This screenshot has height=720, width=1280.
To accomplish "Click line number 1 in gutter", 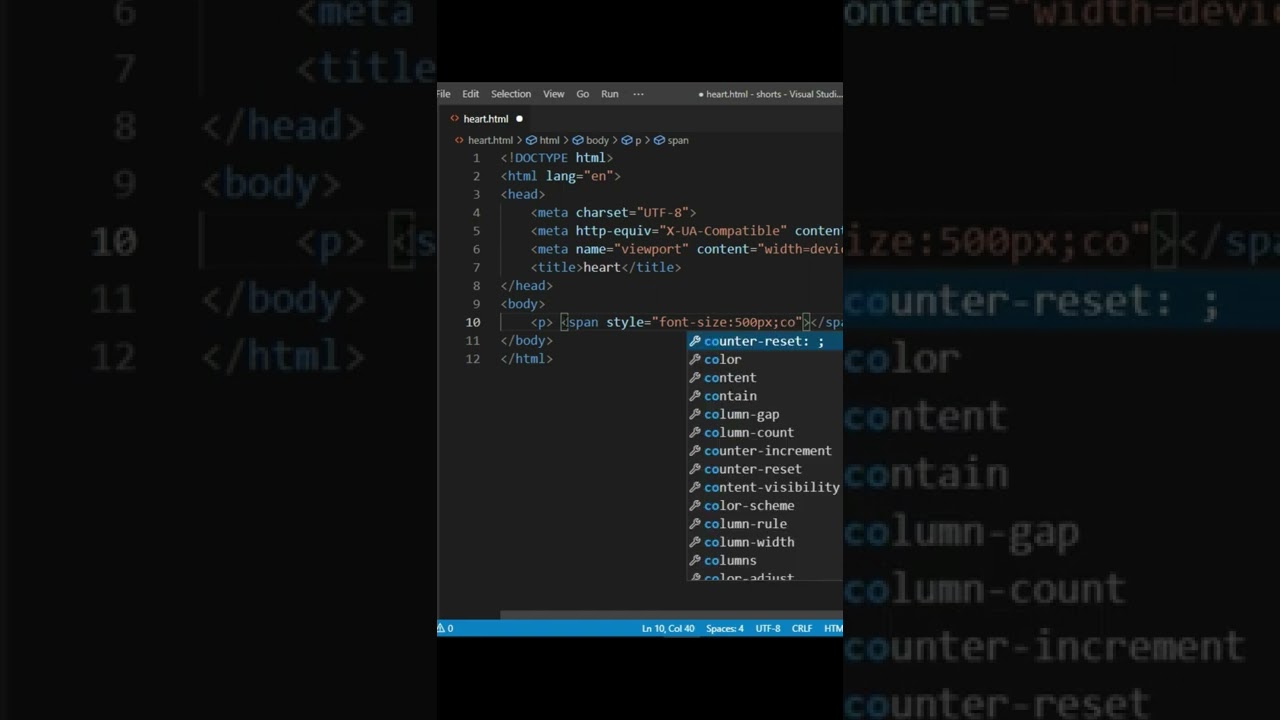I will (477, 158).
